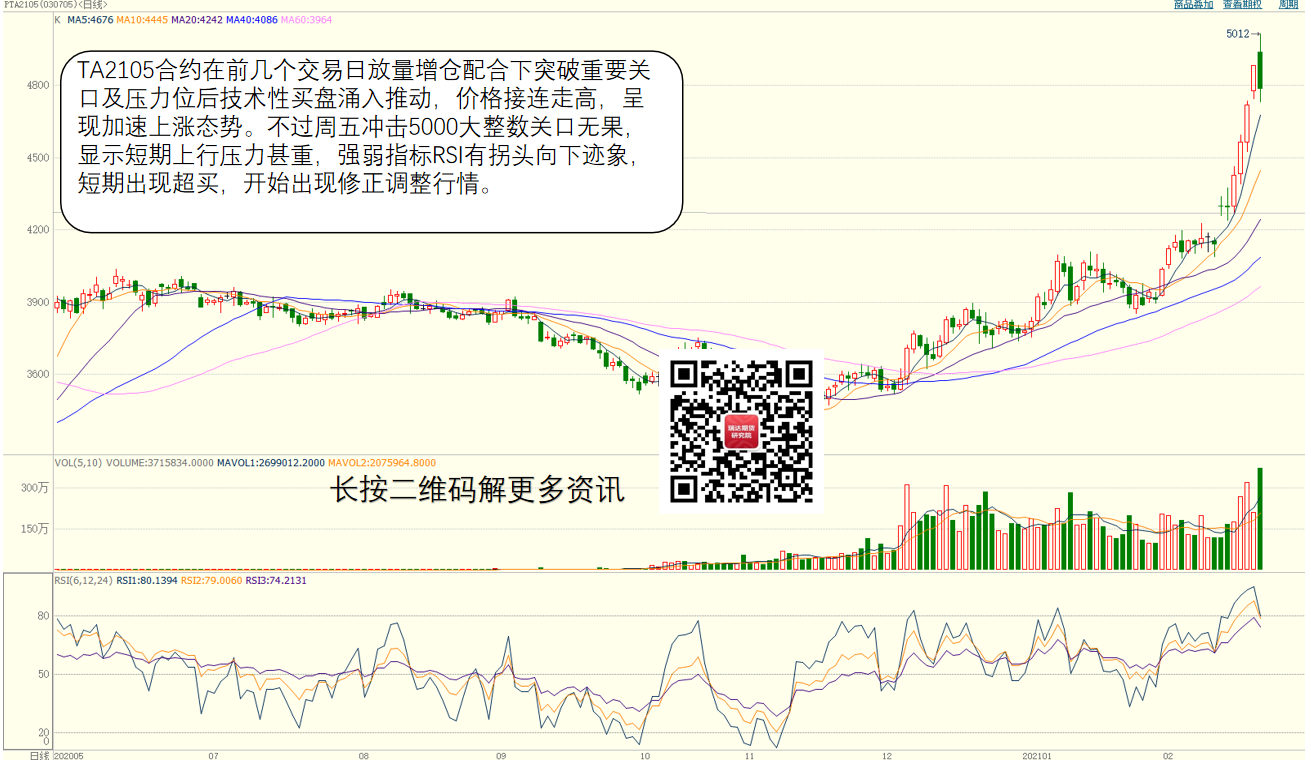The image size is (1311, 761).
Task: Click the RSI1:80.1394 value label
Action: coord(146,580)
